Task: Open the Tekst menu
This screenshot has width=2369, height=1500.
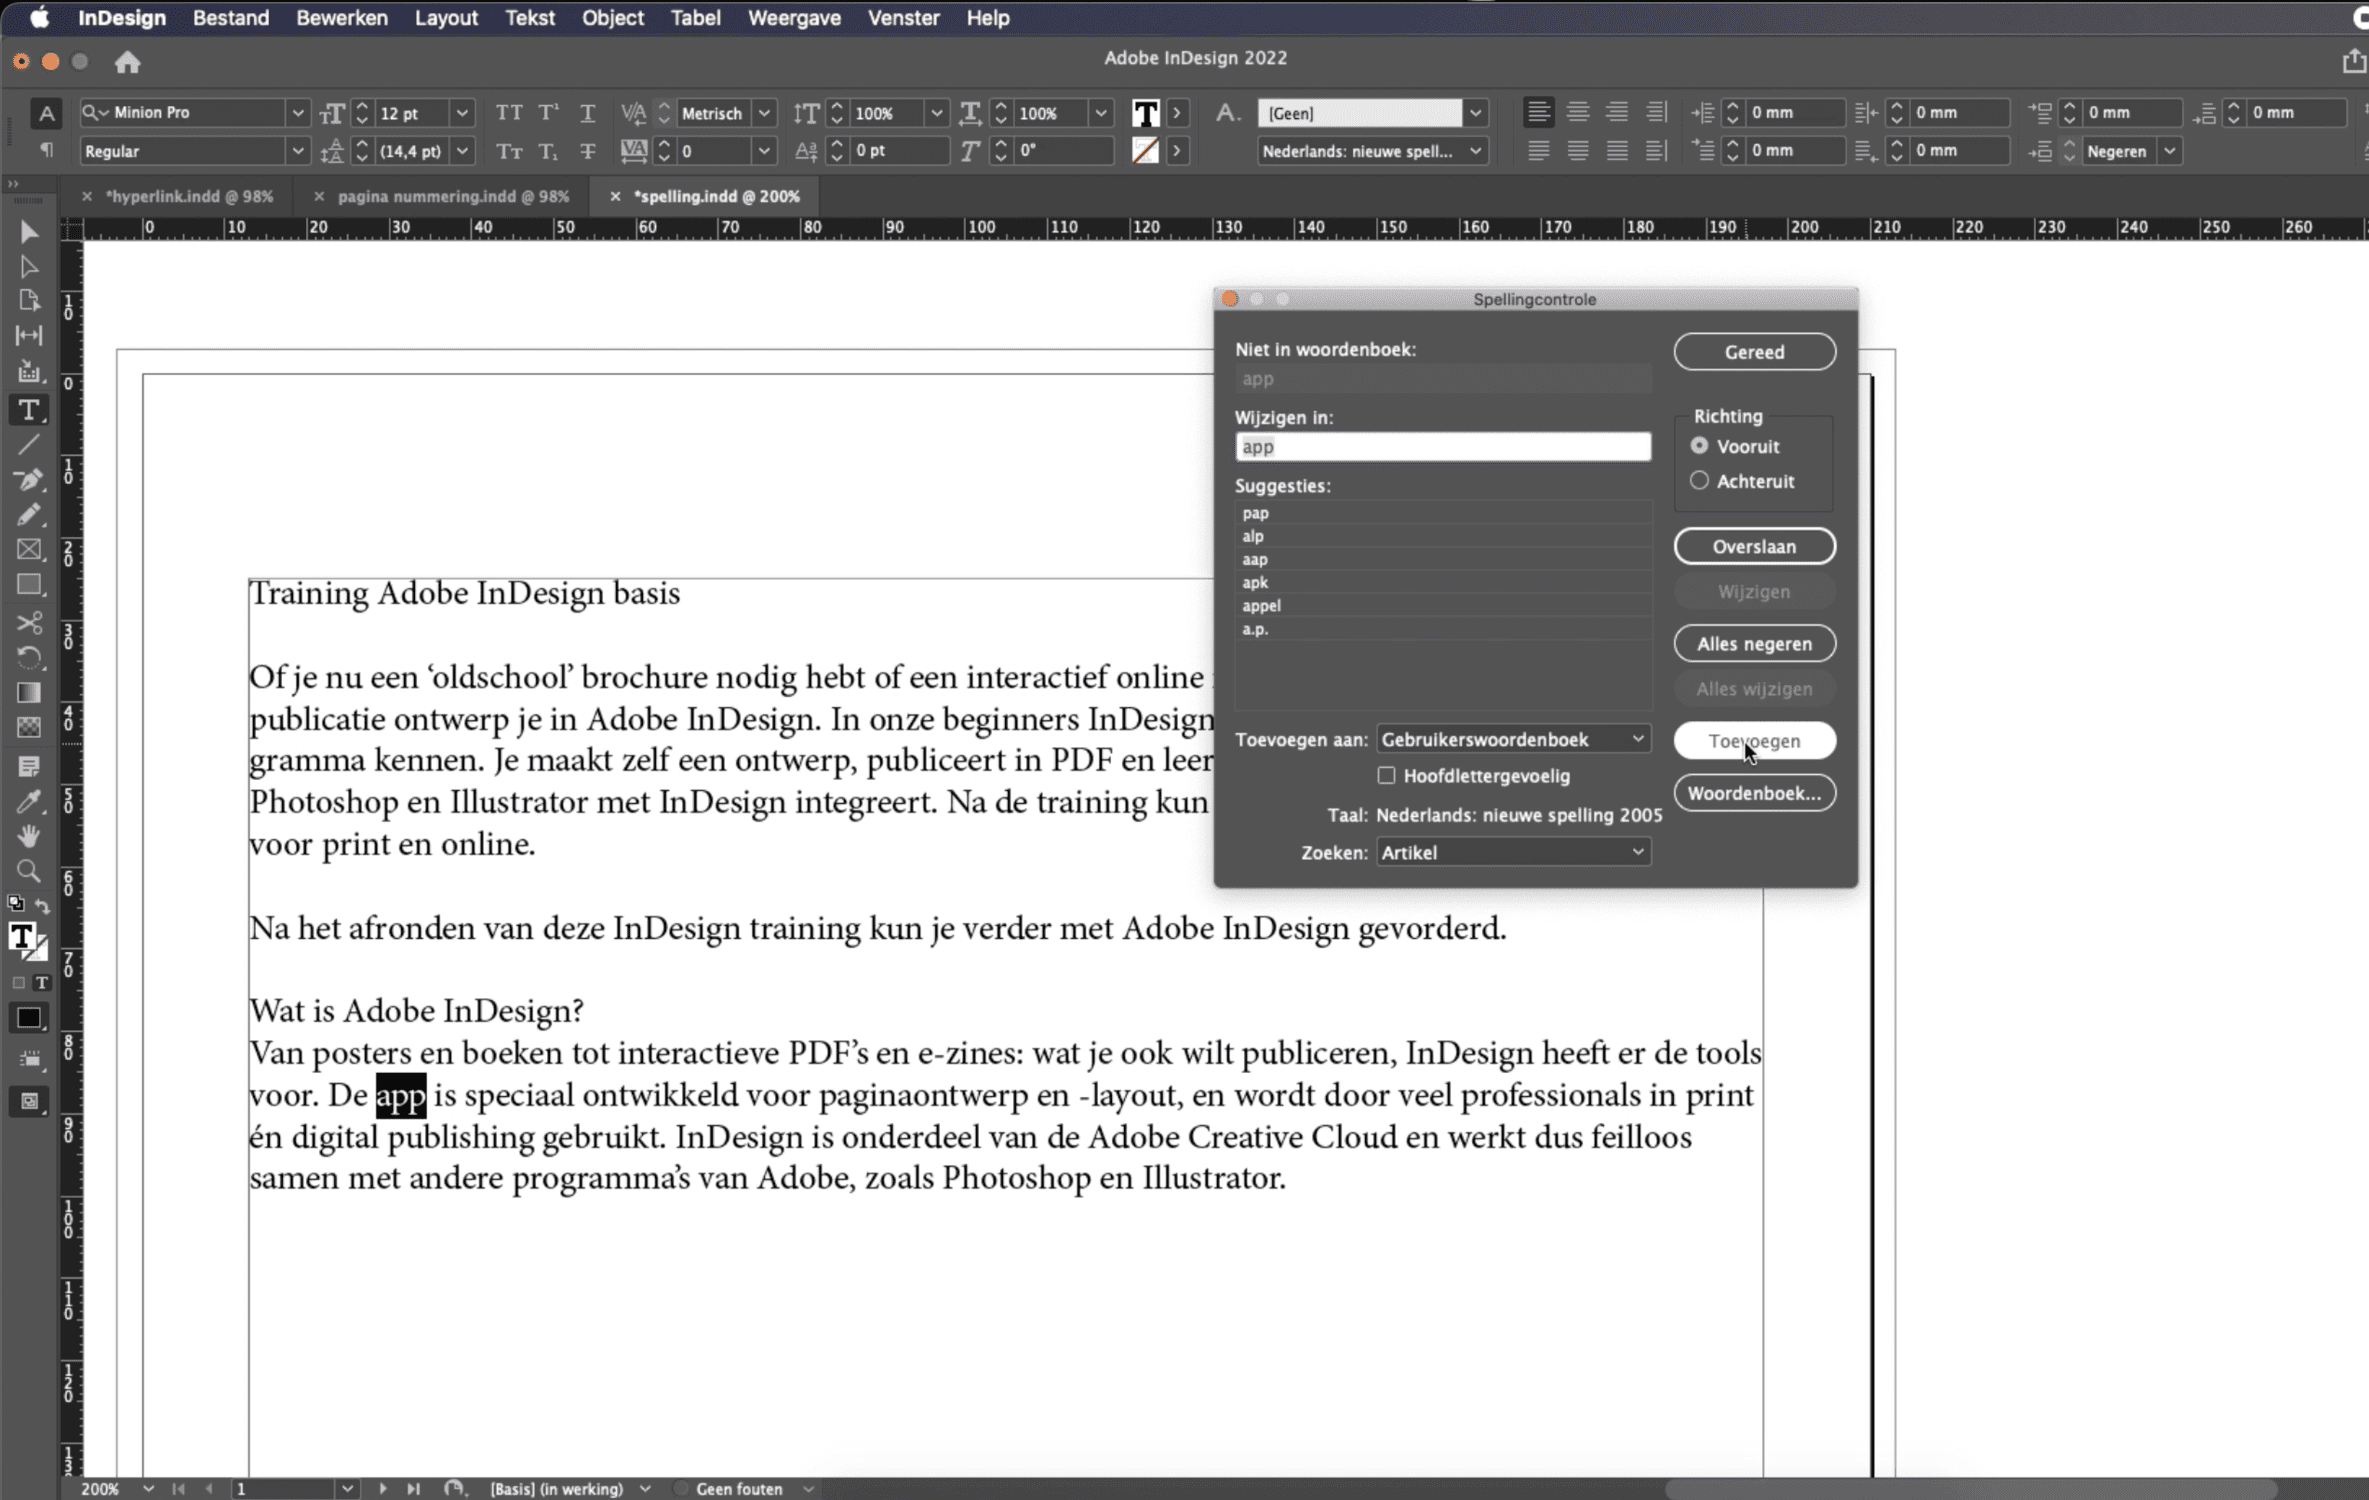Action: 530,18
